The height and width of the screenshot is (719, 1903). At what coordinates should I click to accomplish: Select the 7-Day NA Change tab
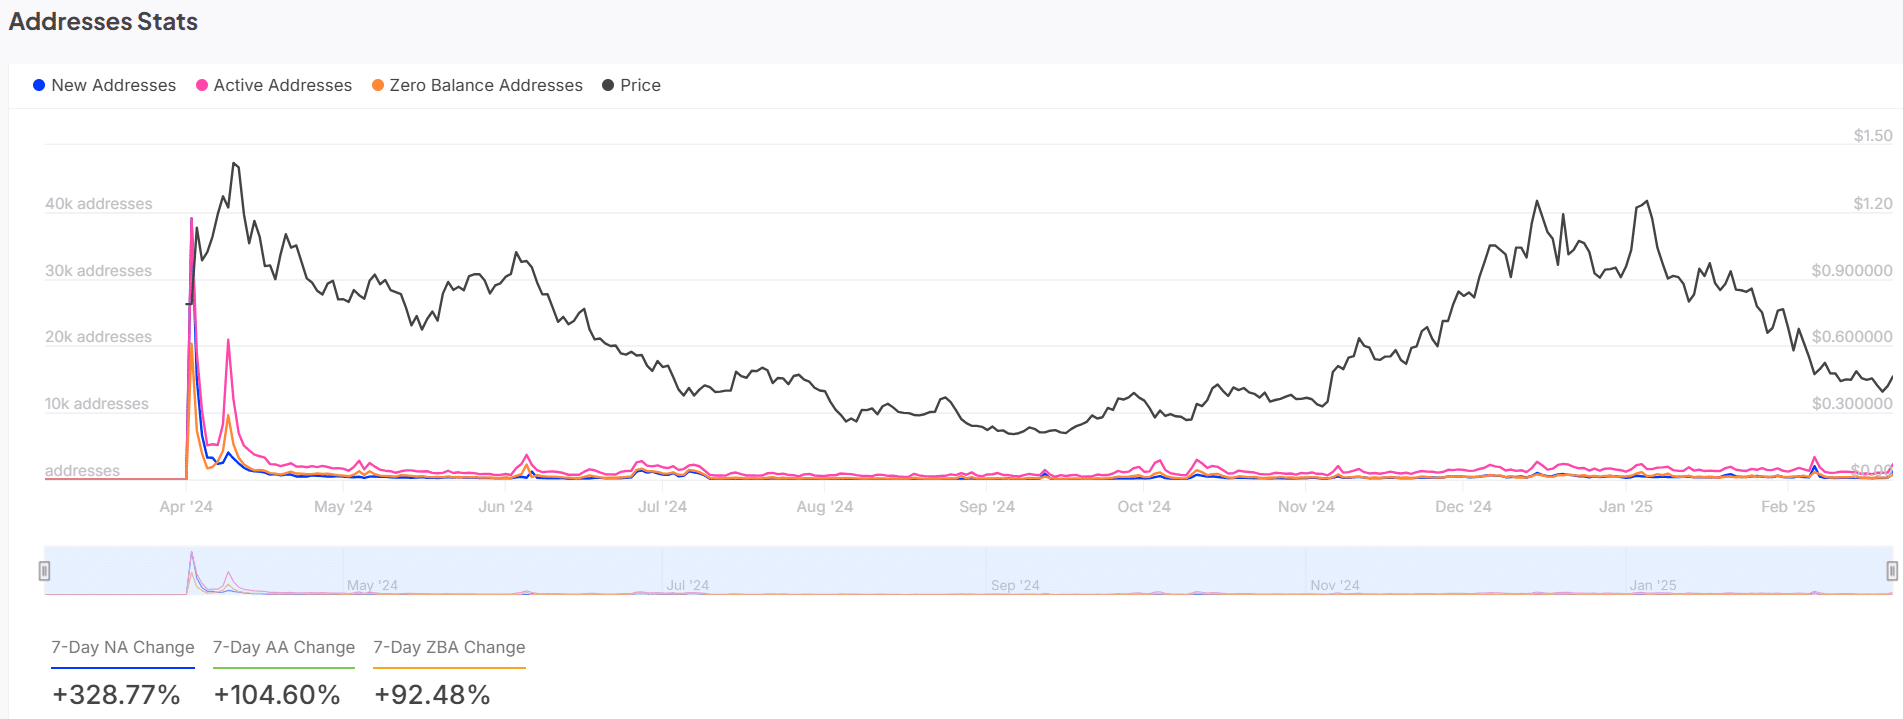123,648
